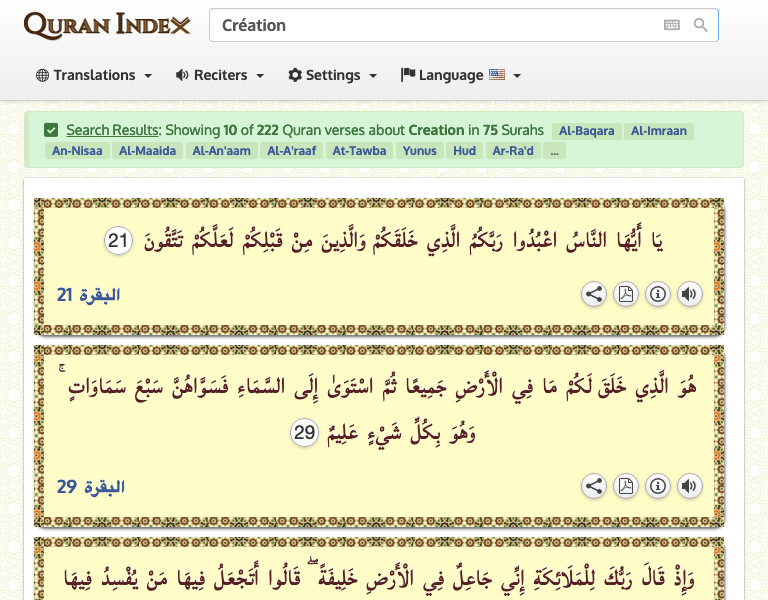Download PDF of verse 21
The width and height of the screenshot is (768, 600).
click(626, 294)
